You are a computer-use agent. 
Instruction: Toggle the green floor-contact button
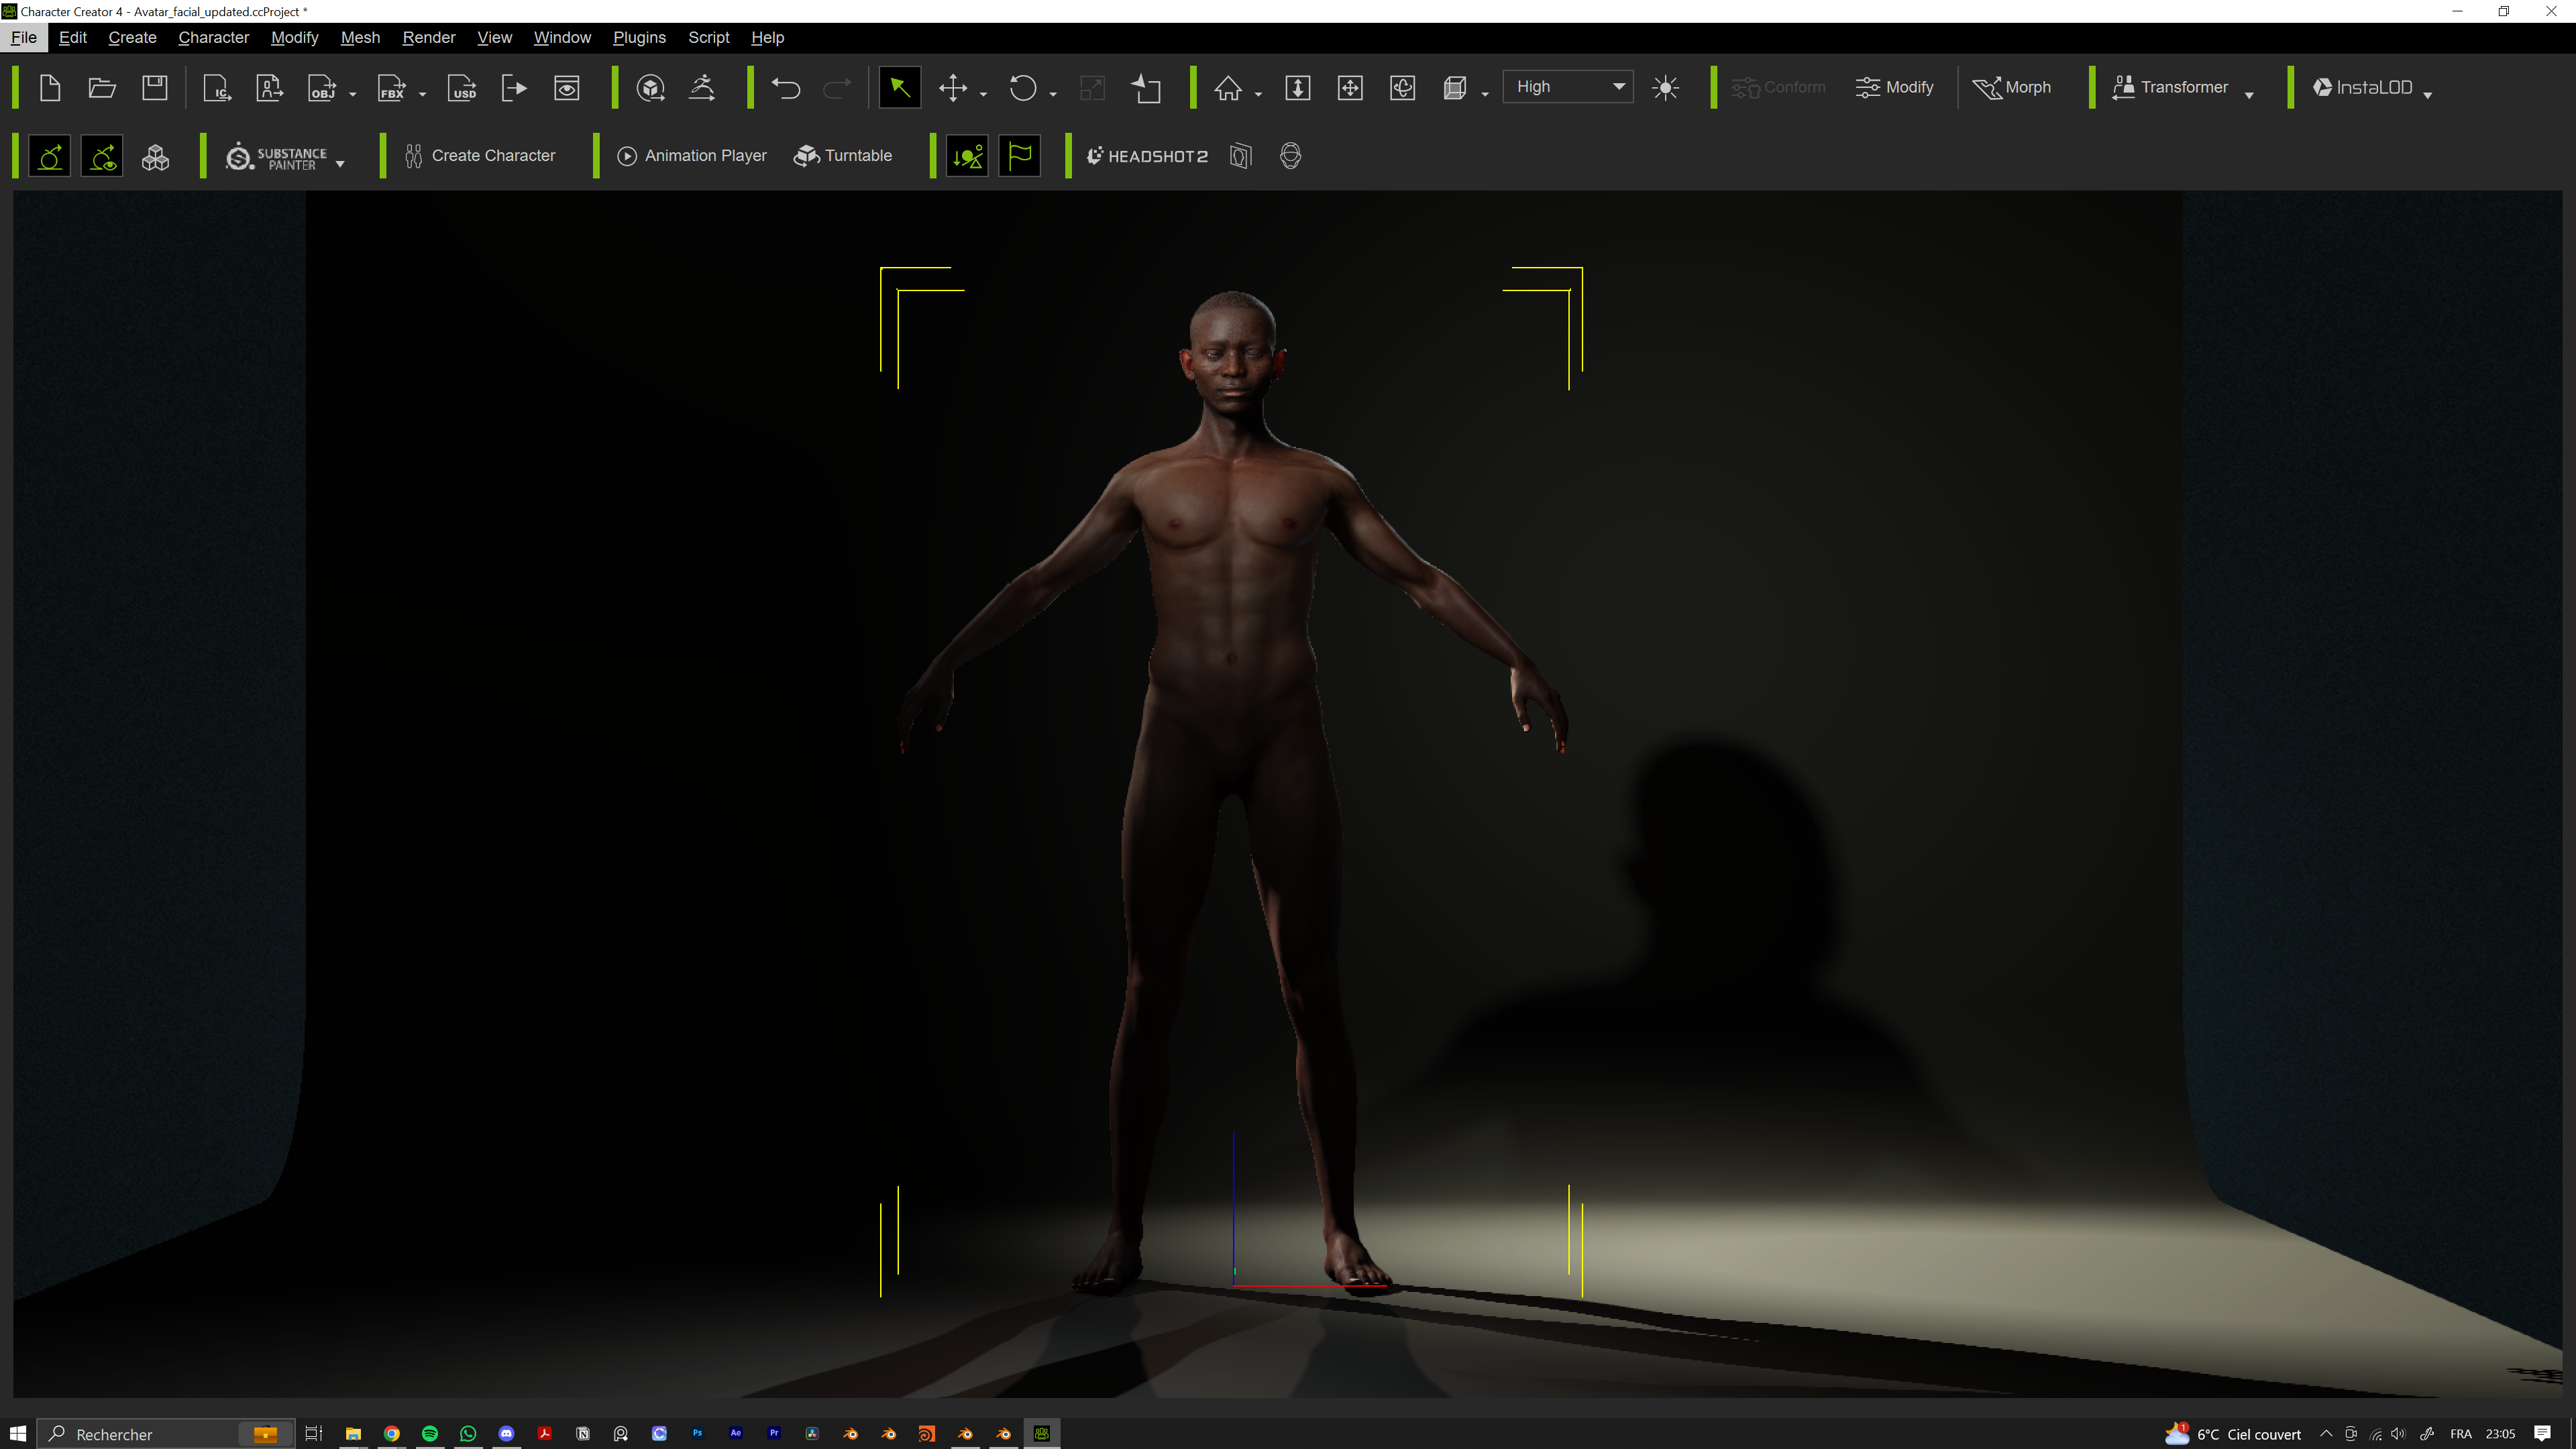click(x=967, y=156)
